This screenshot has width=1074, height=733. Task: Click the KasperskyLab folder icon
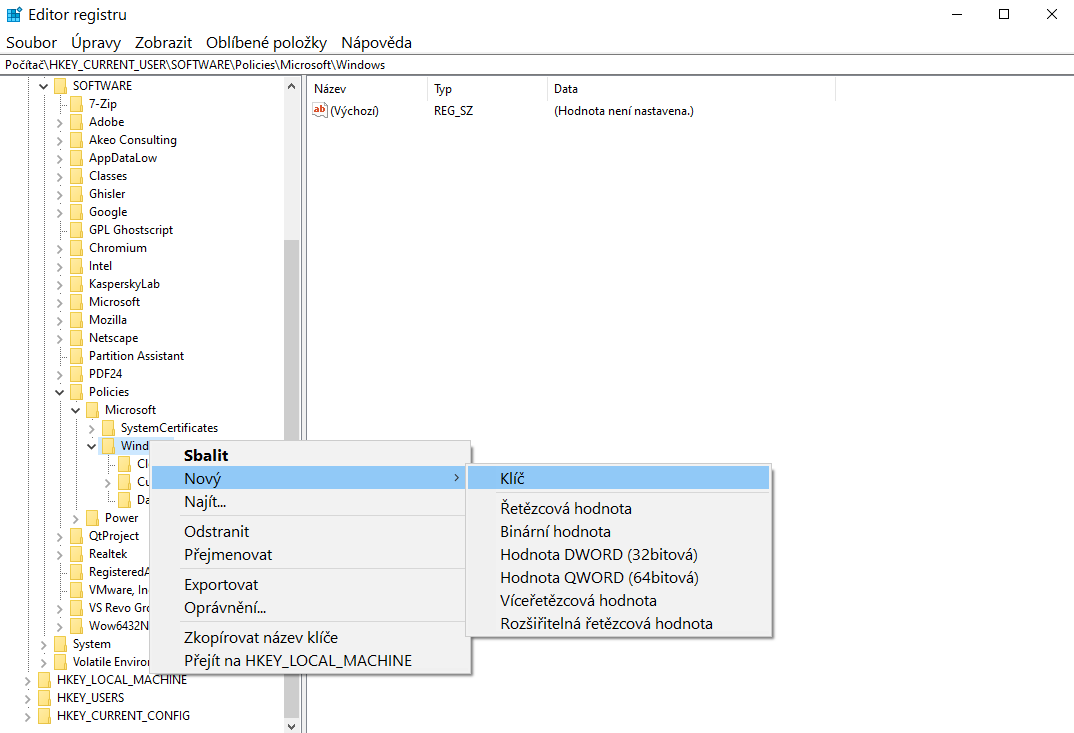76,284
